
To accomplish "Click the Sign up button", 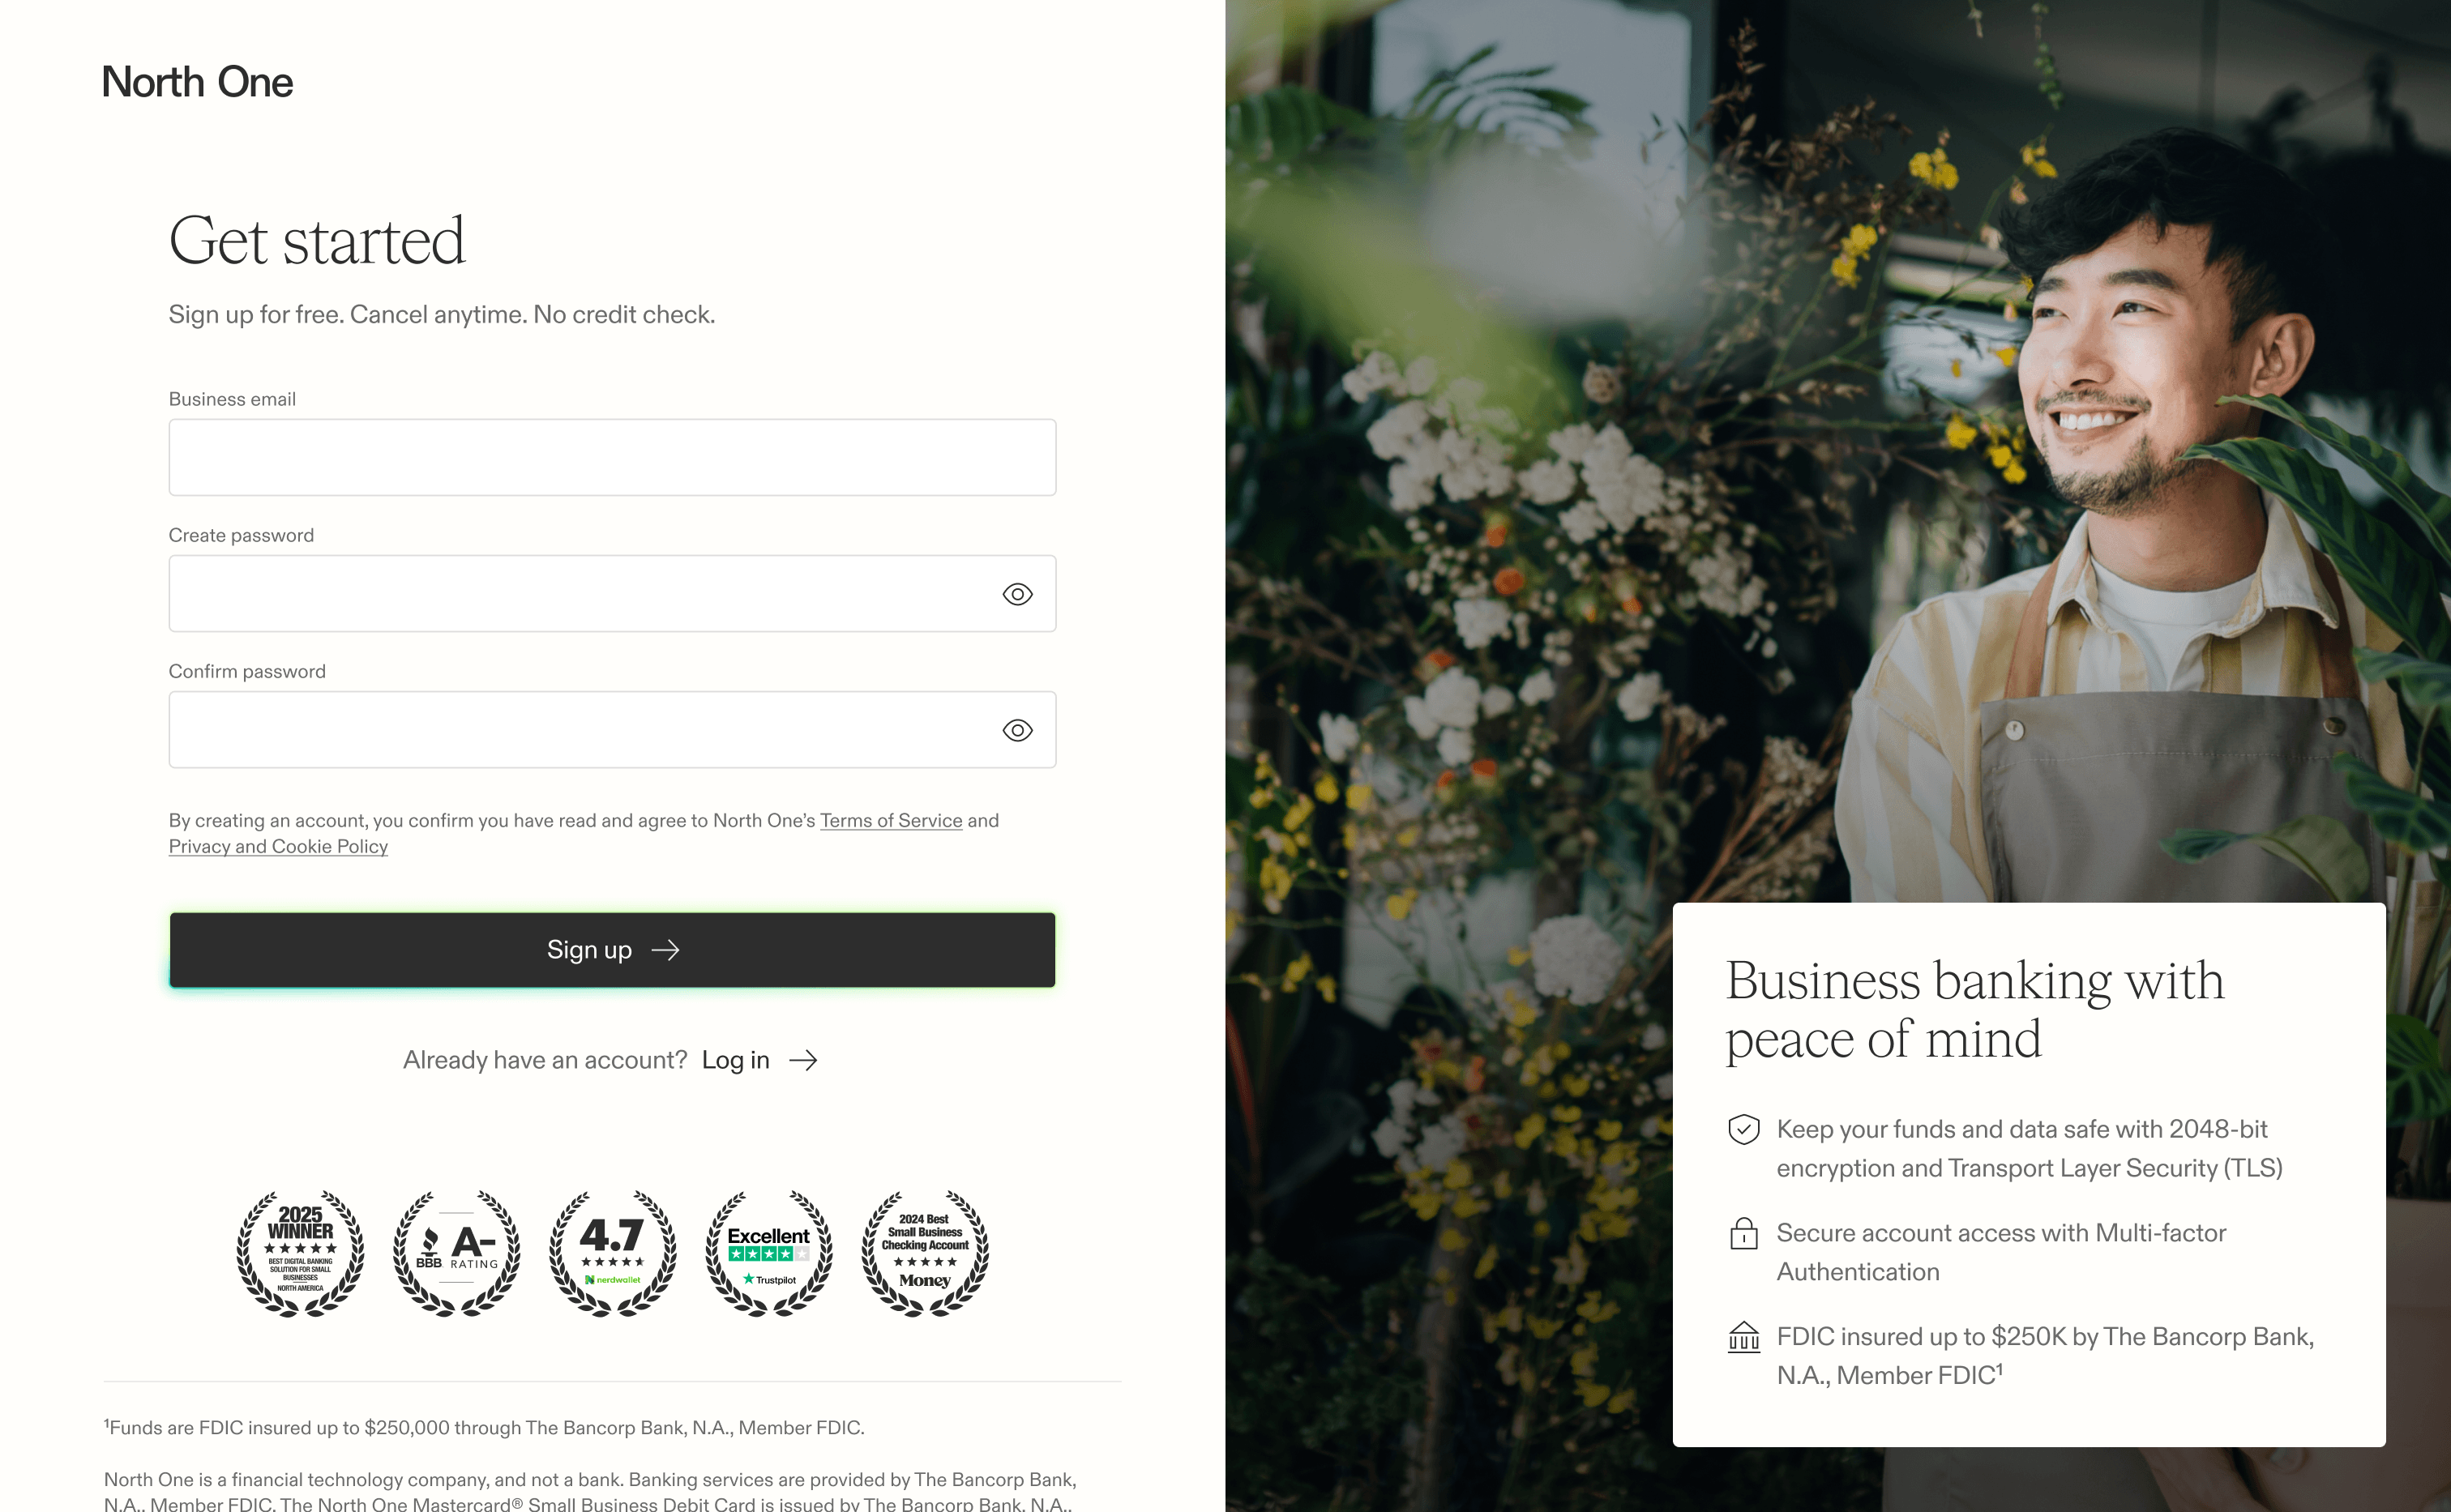I will point(612,949).
